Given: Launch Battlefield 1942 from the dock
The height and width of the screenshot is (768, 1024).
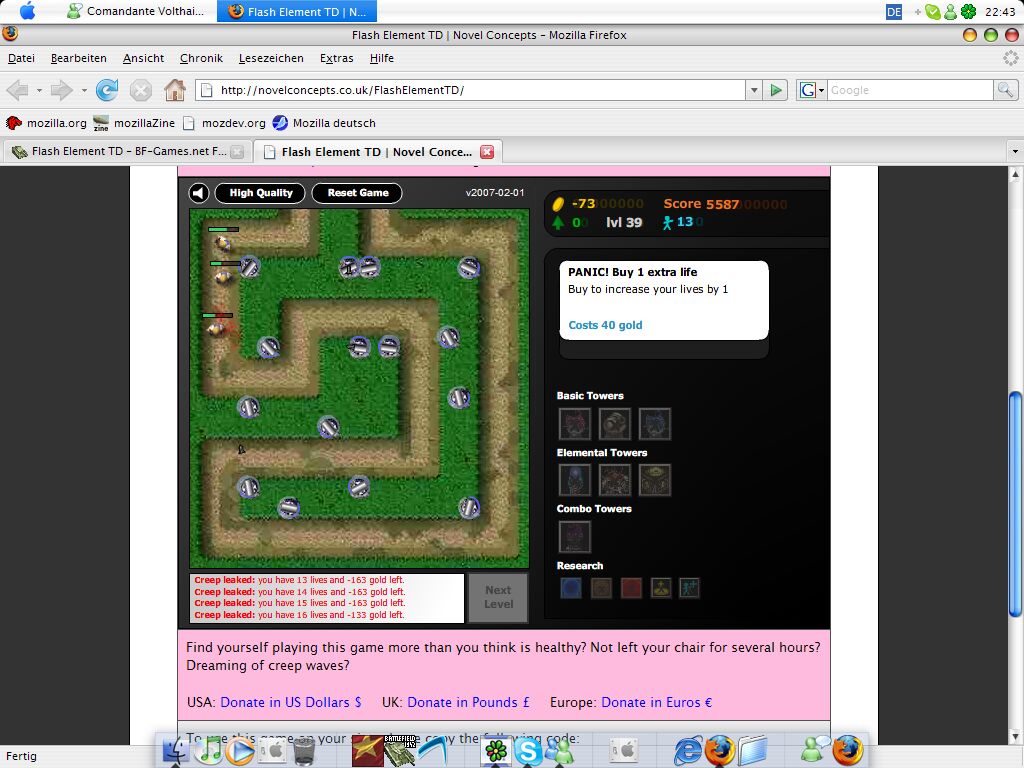Looking at the screenshot, I should click(x=400, y=751).
